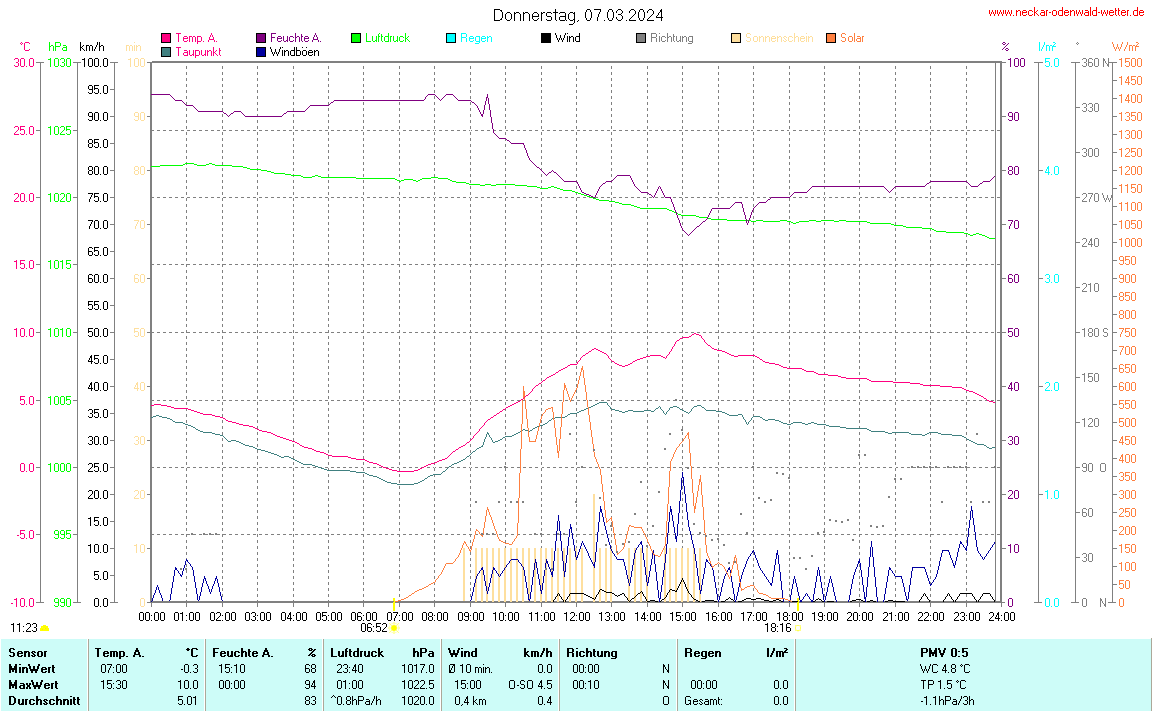The image size is (1152, 711).
Task: Click the Sonnenschein legend square
Action: pyautogui.click(x=736, y=38)
